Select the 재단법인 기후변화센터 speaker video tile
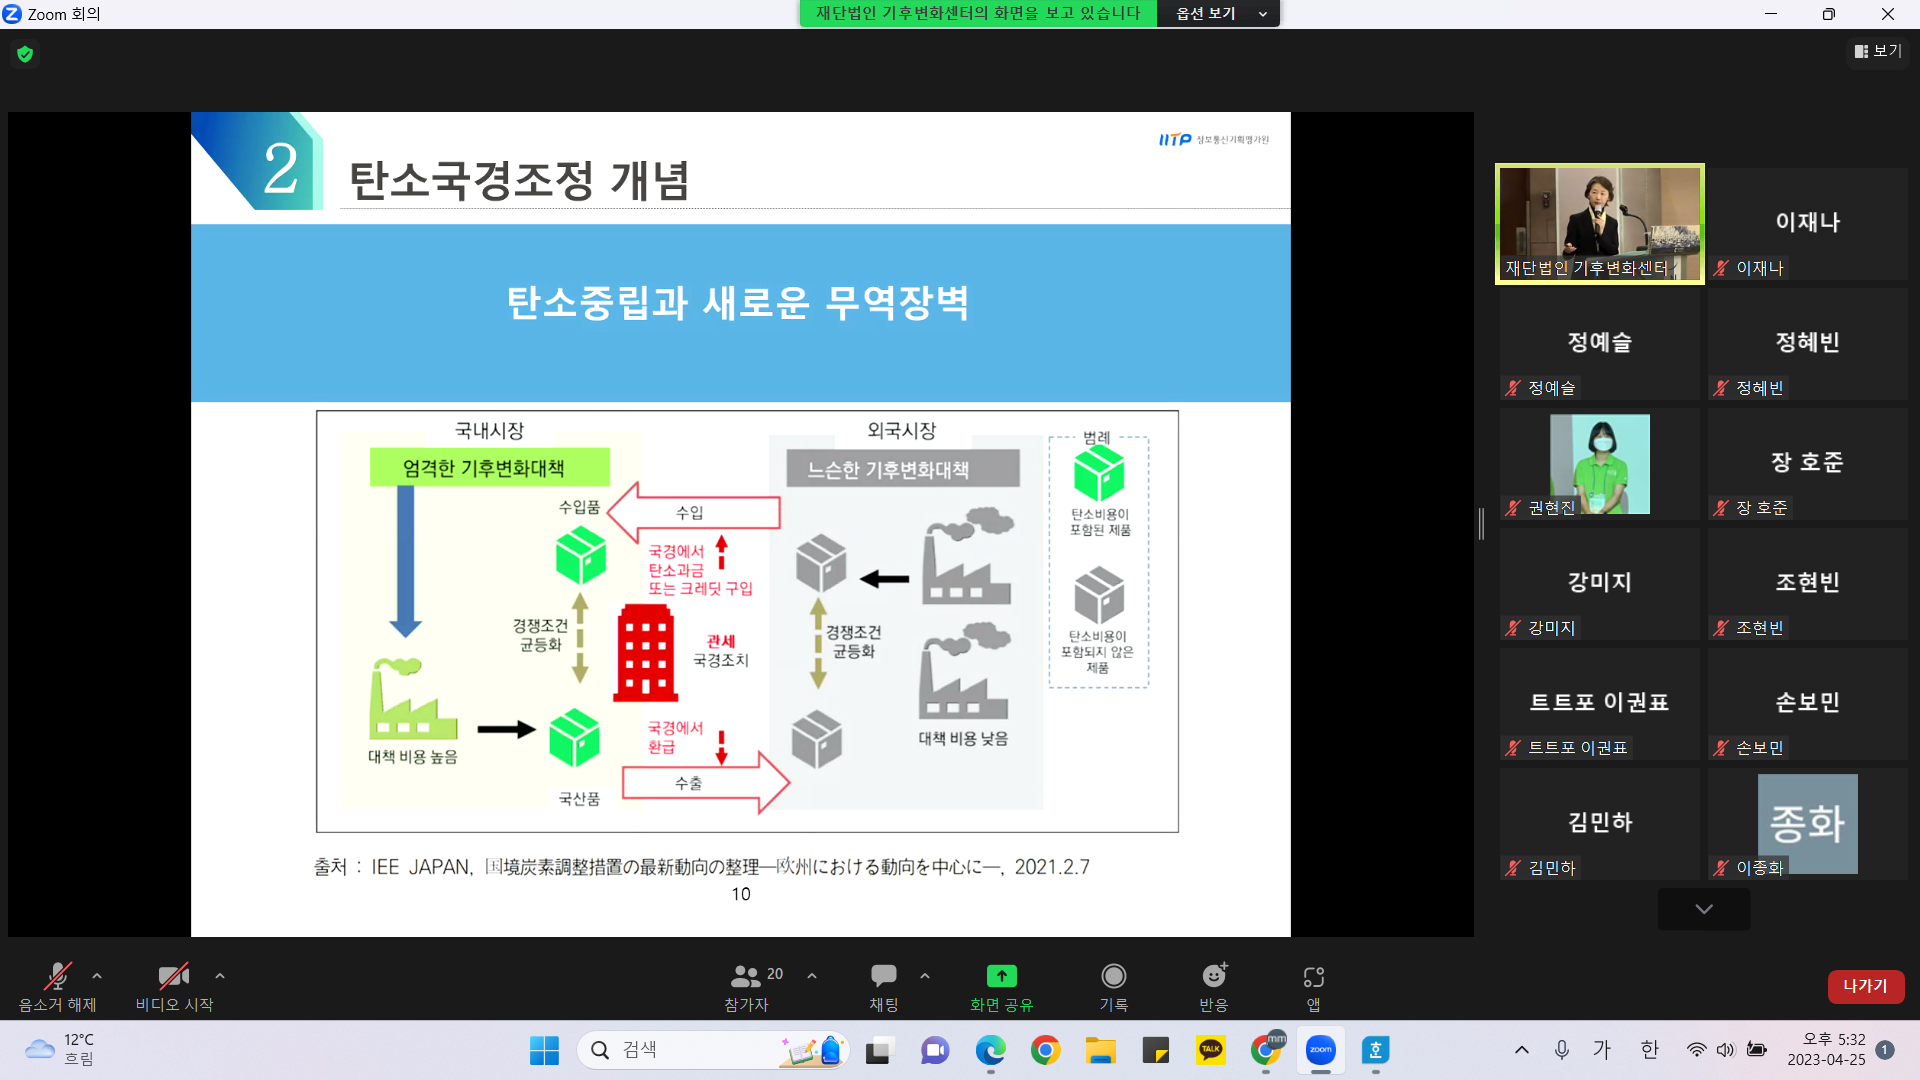Viewport: 1920px width, 1080px height. (1600, 224)
